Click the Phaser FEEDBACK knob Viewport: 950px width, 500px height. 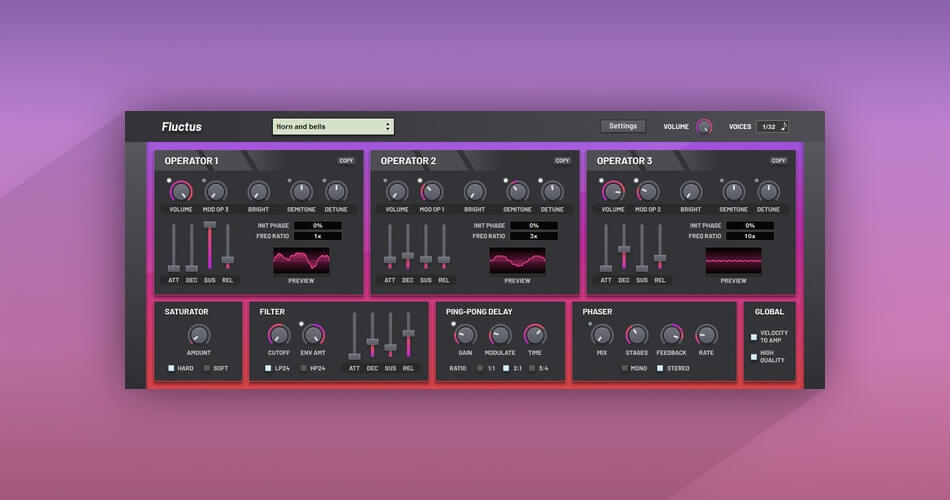click(x=671, y=335)
